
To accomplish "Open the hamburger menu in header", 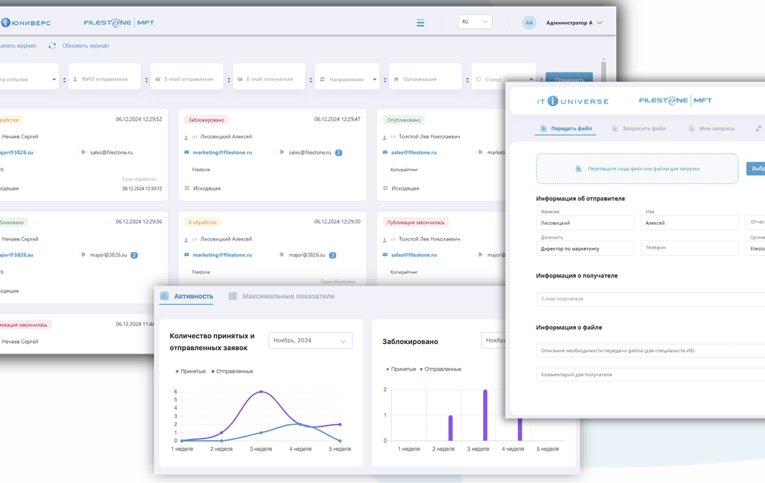I will tap(420, 23).
